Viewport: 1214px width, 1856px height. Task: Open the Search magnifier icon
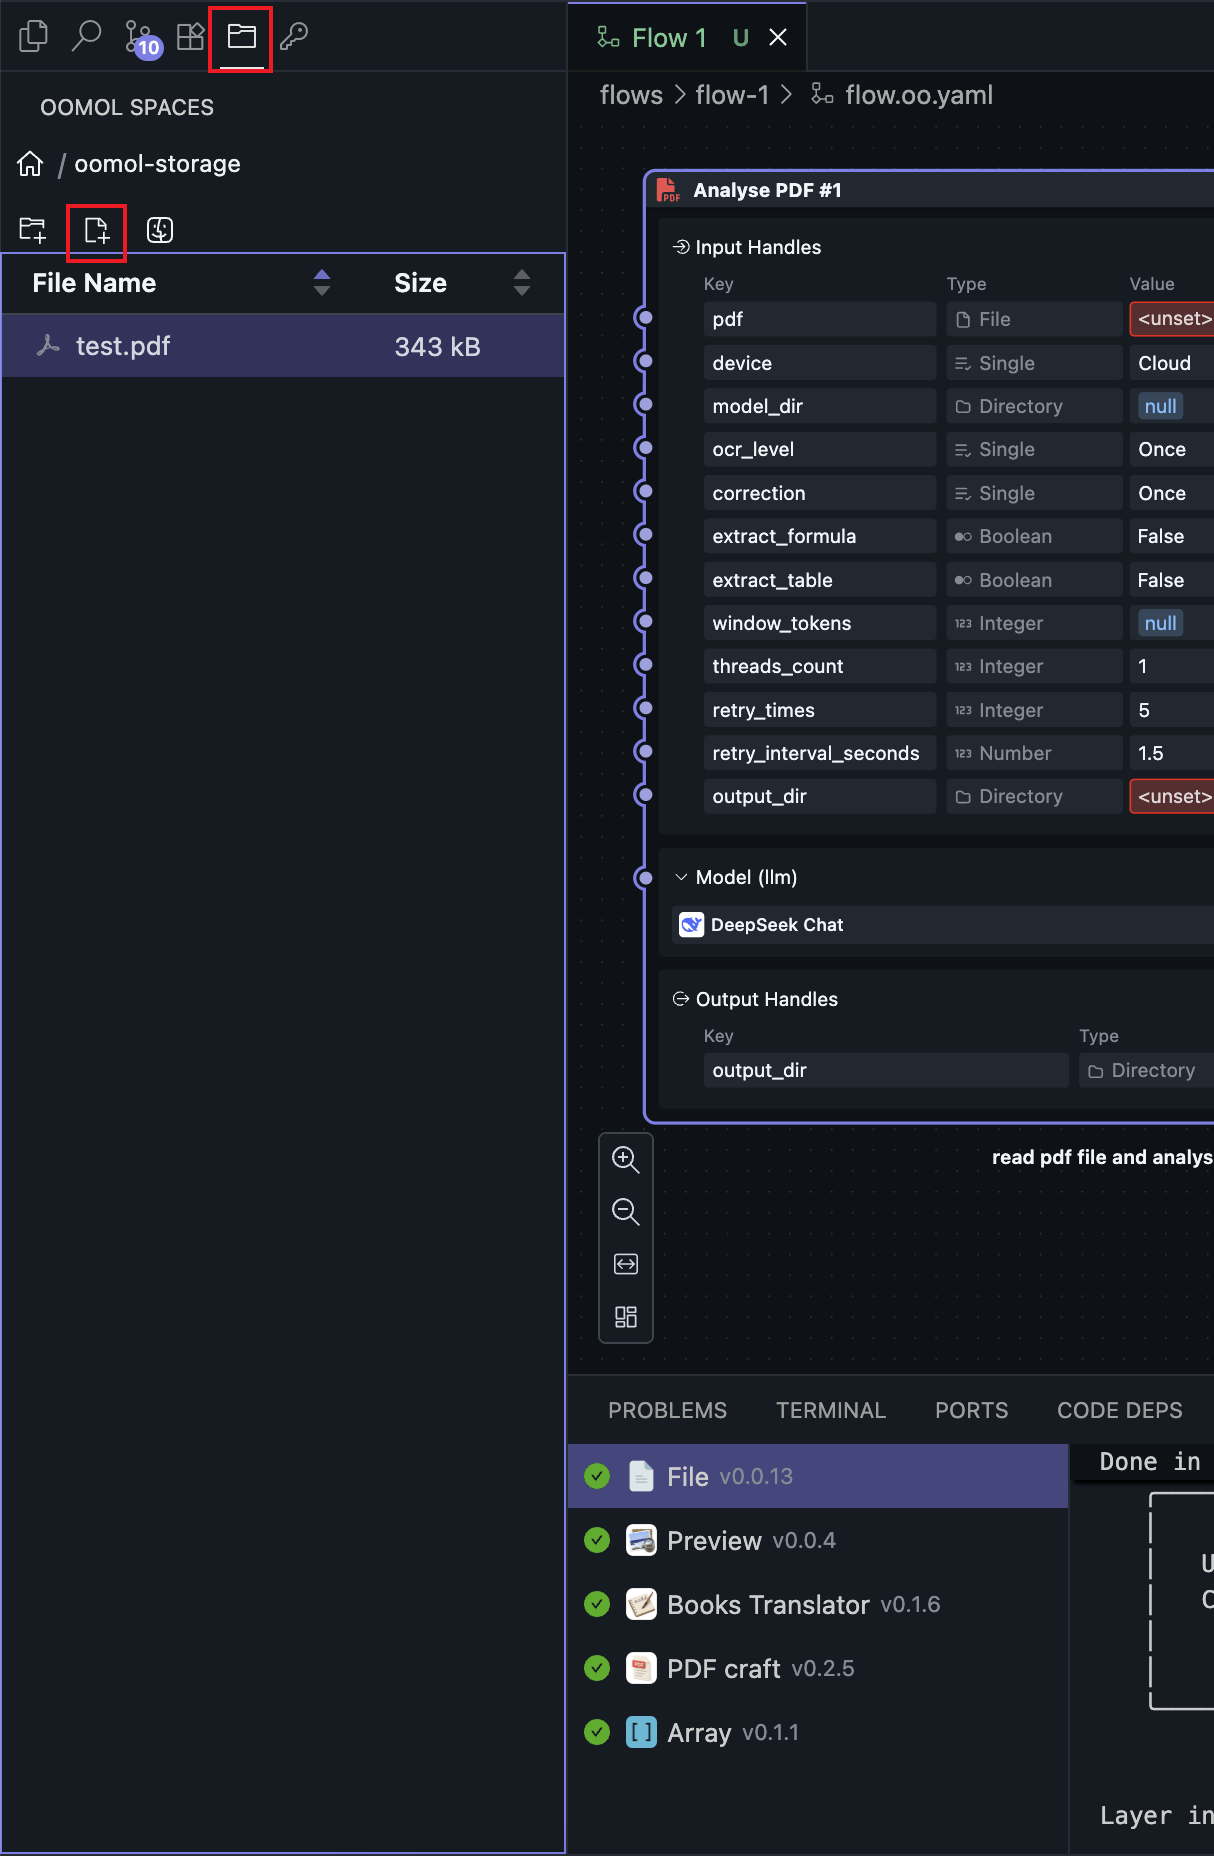tap(87, 37)
